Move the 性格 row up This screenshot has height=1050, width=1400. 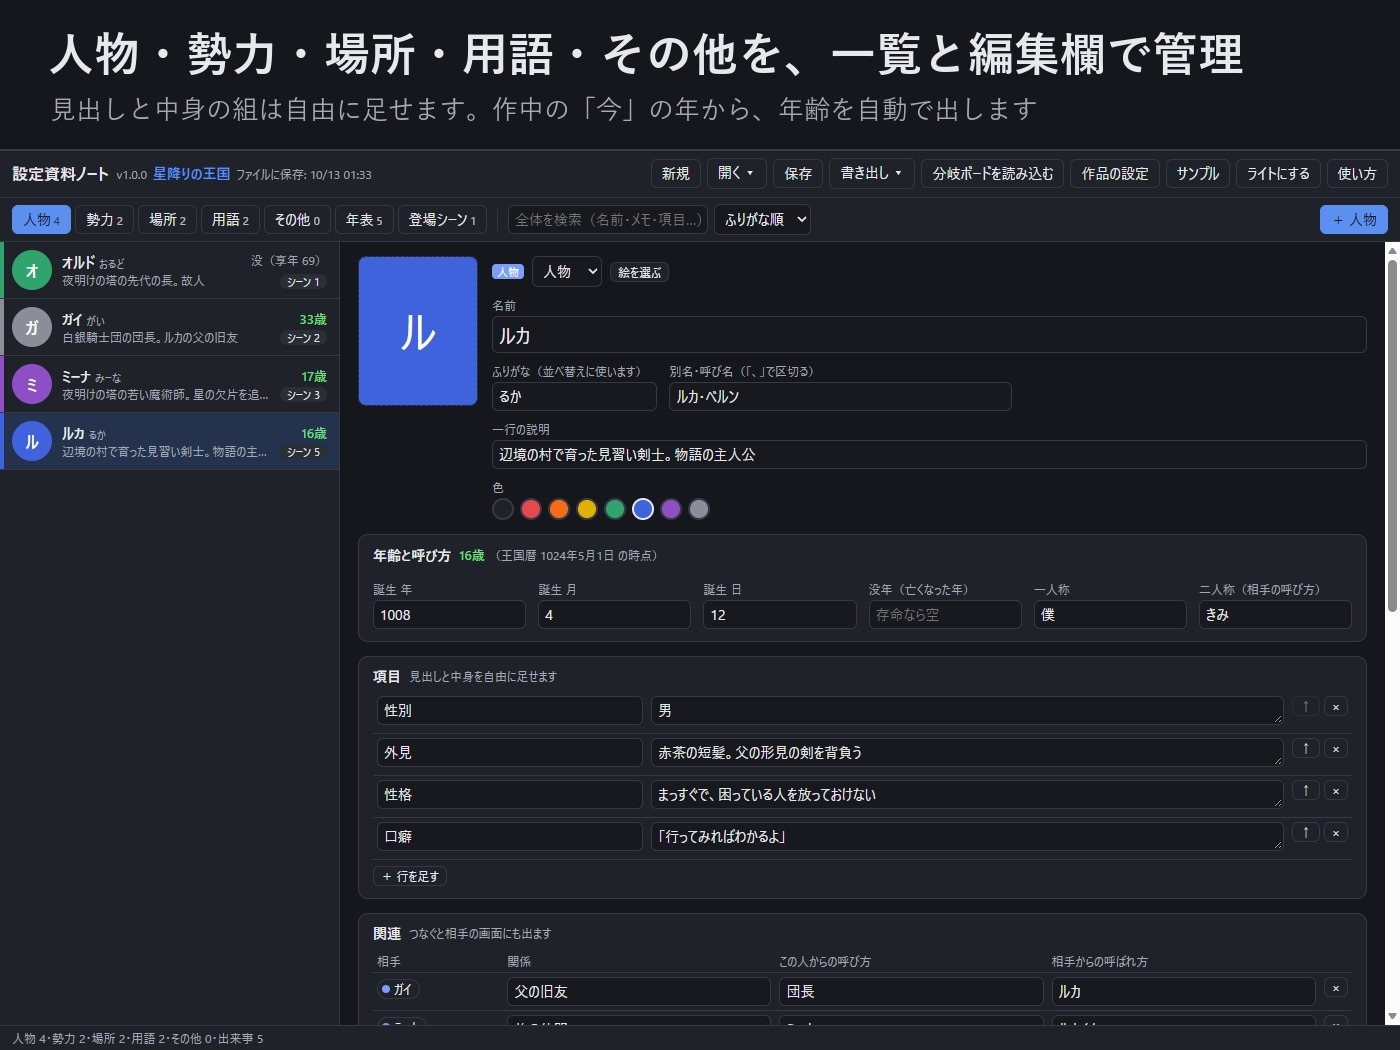click(x=1305, y=791)
